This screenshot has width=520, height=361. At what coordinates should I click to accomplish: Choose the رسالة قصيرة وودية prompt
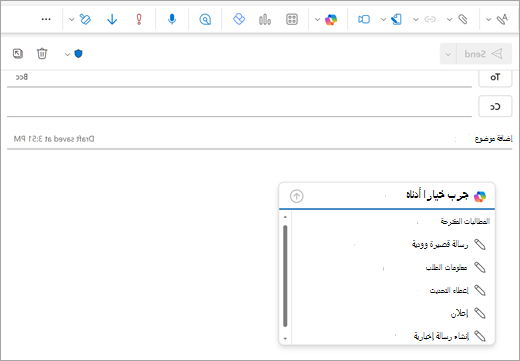coord(440,244)
